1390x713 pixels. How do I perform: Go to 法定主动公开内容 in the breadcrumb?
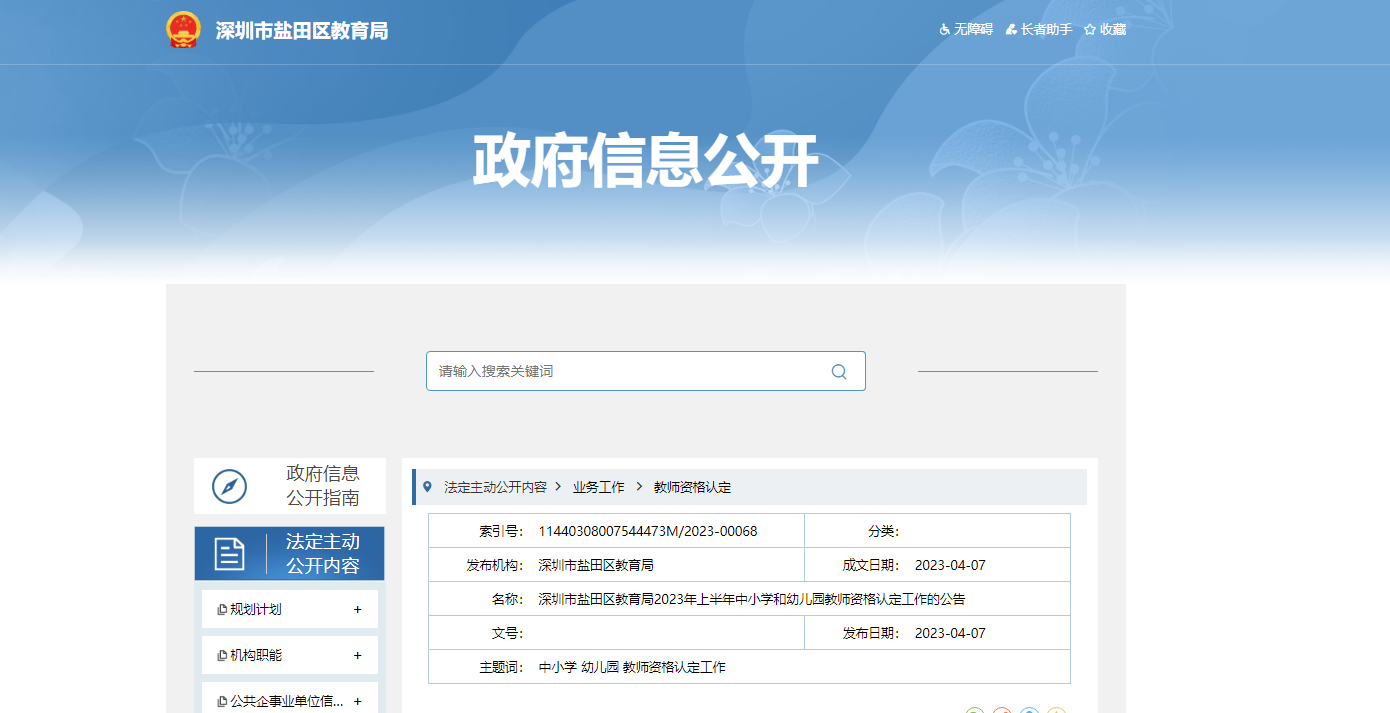495,487
